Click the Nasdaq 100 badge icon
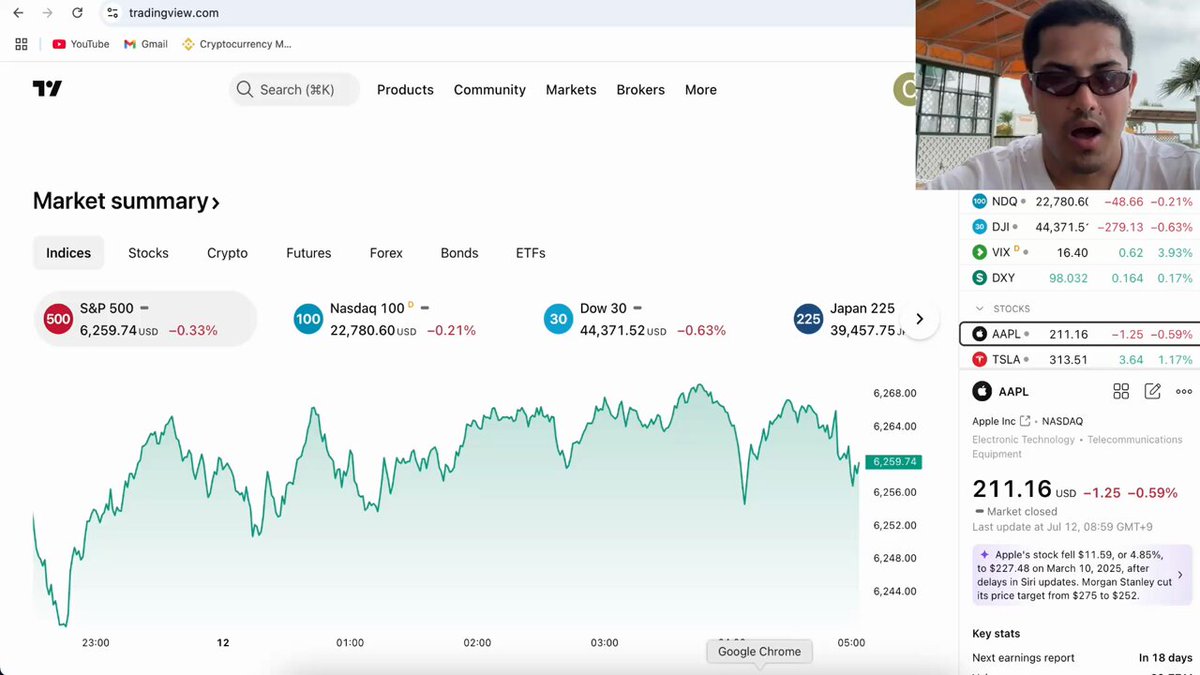Screen dimensions: 1200x675 tap(308, 319)
